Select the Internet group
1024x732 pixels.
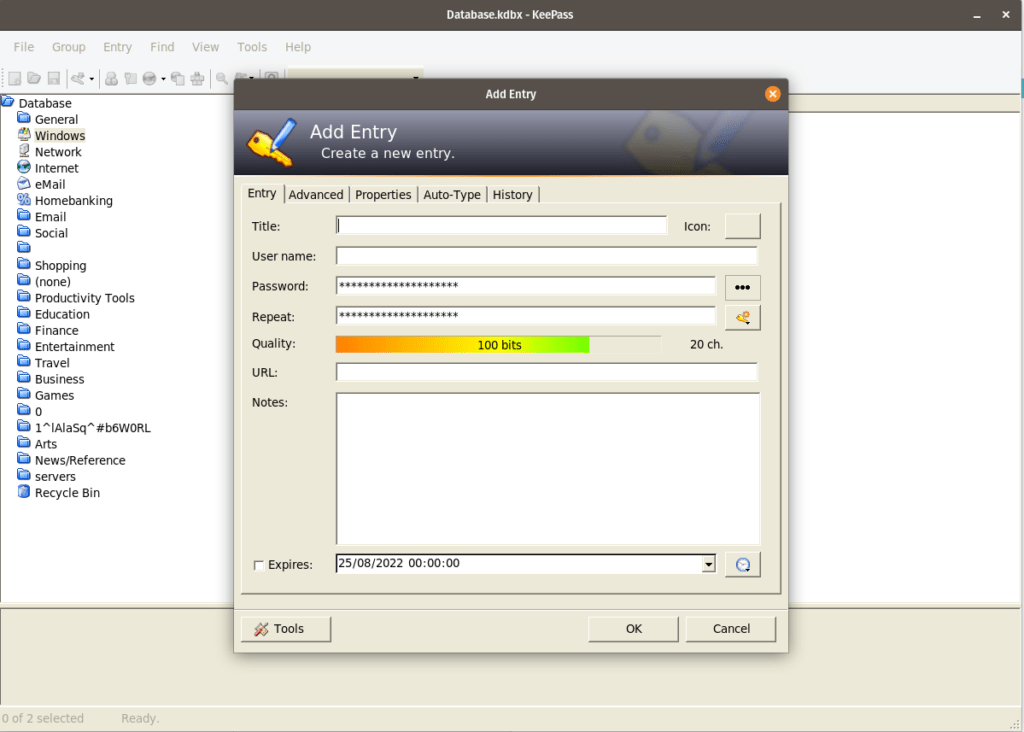click(56, 168)
